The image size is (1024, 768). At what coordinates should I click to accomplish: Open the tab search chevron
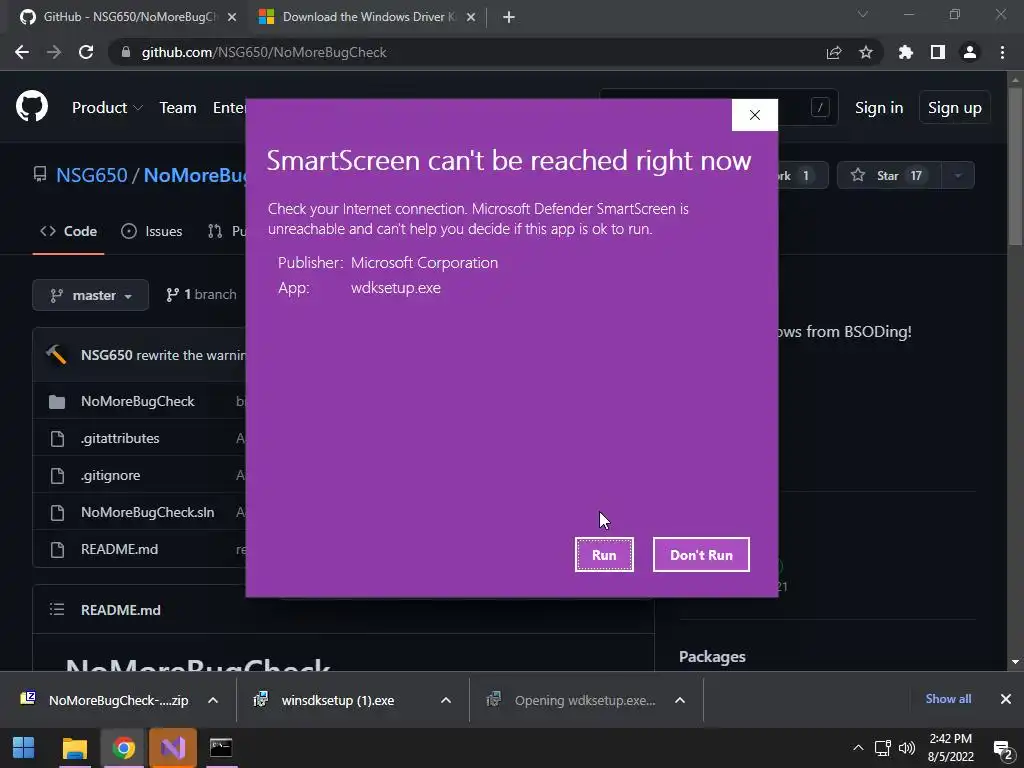tap(863, 14)
